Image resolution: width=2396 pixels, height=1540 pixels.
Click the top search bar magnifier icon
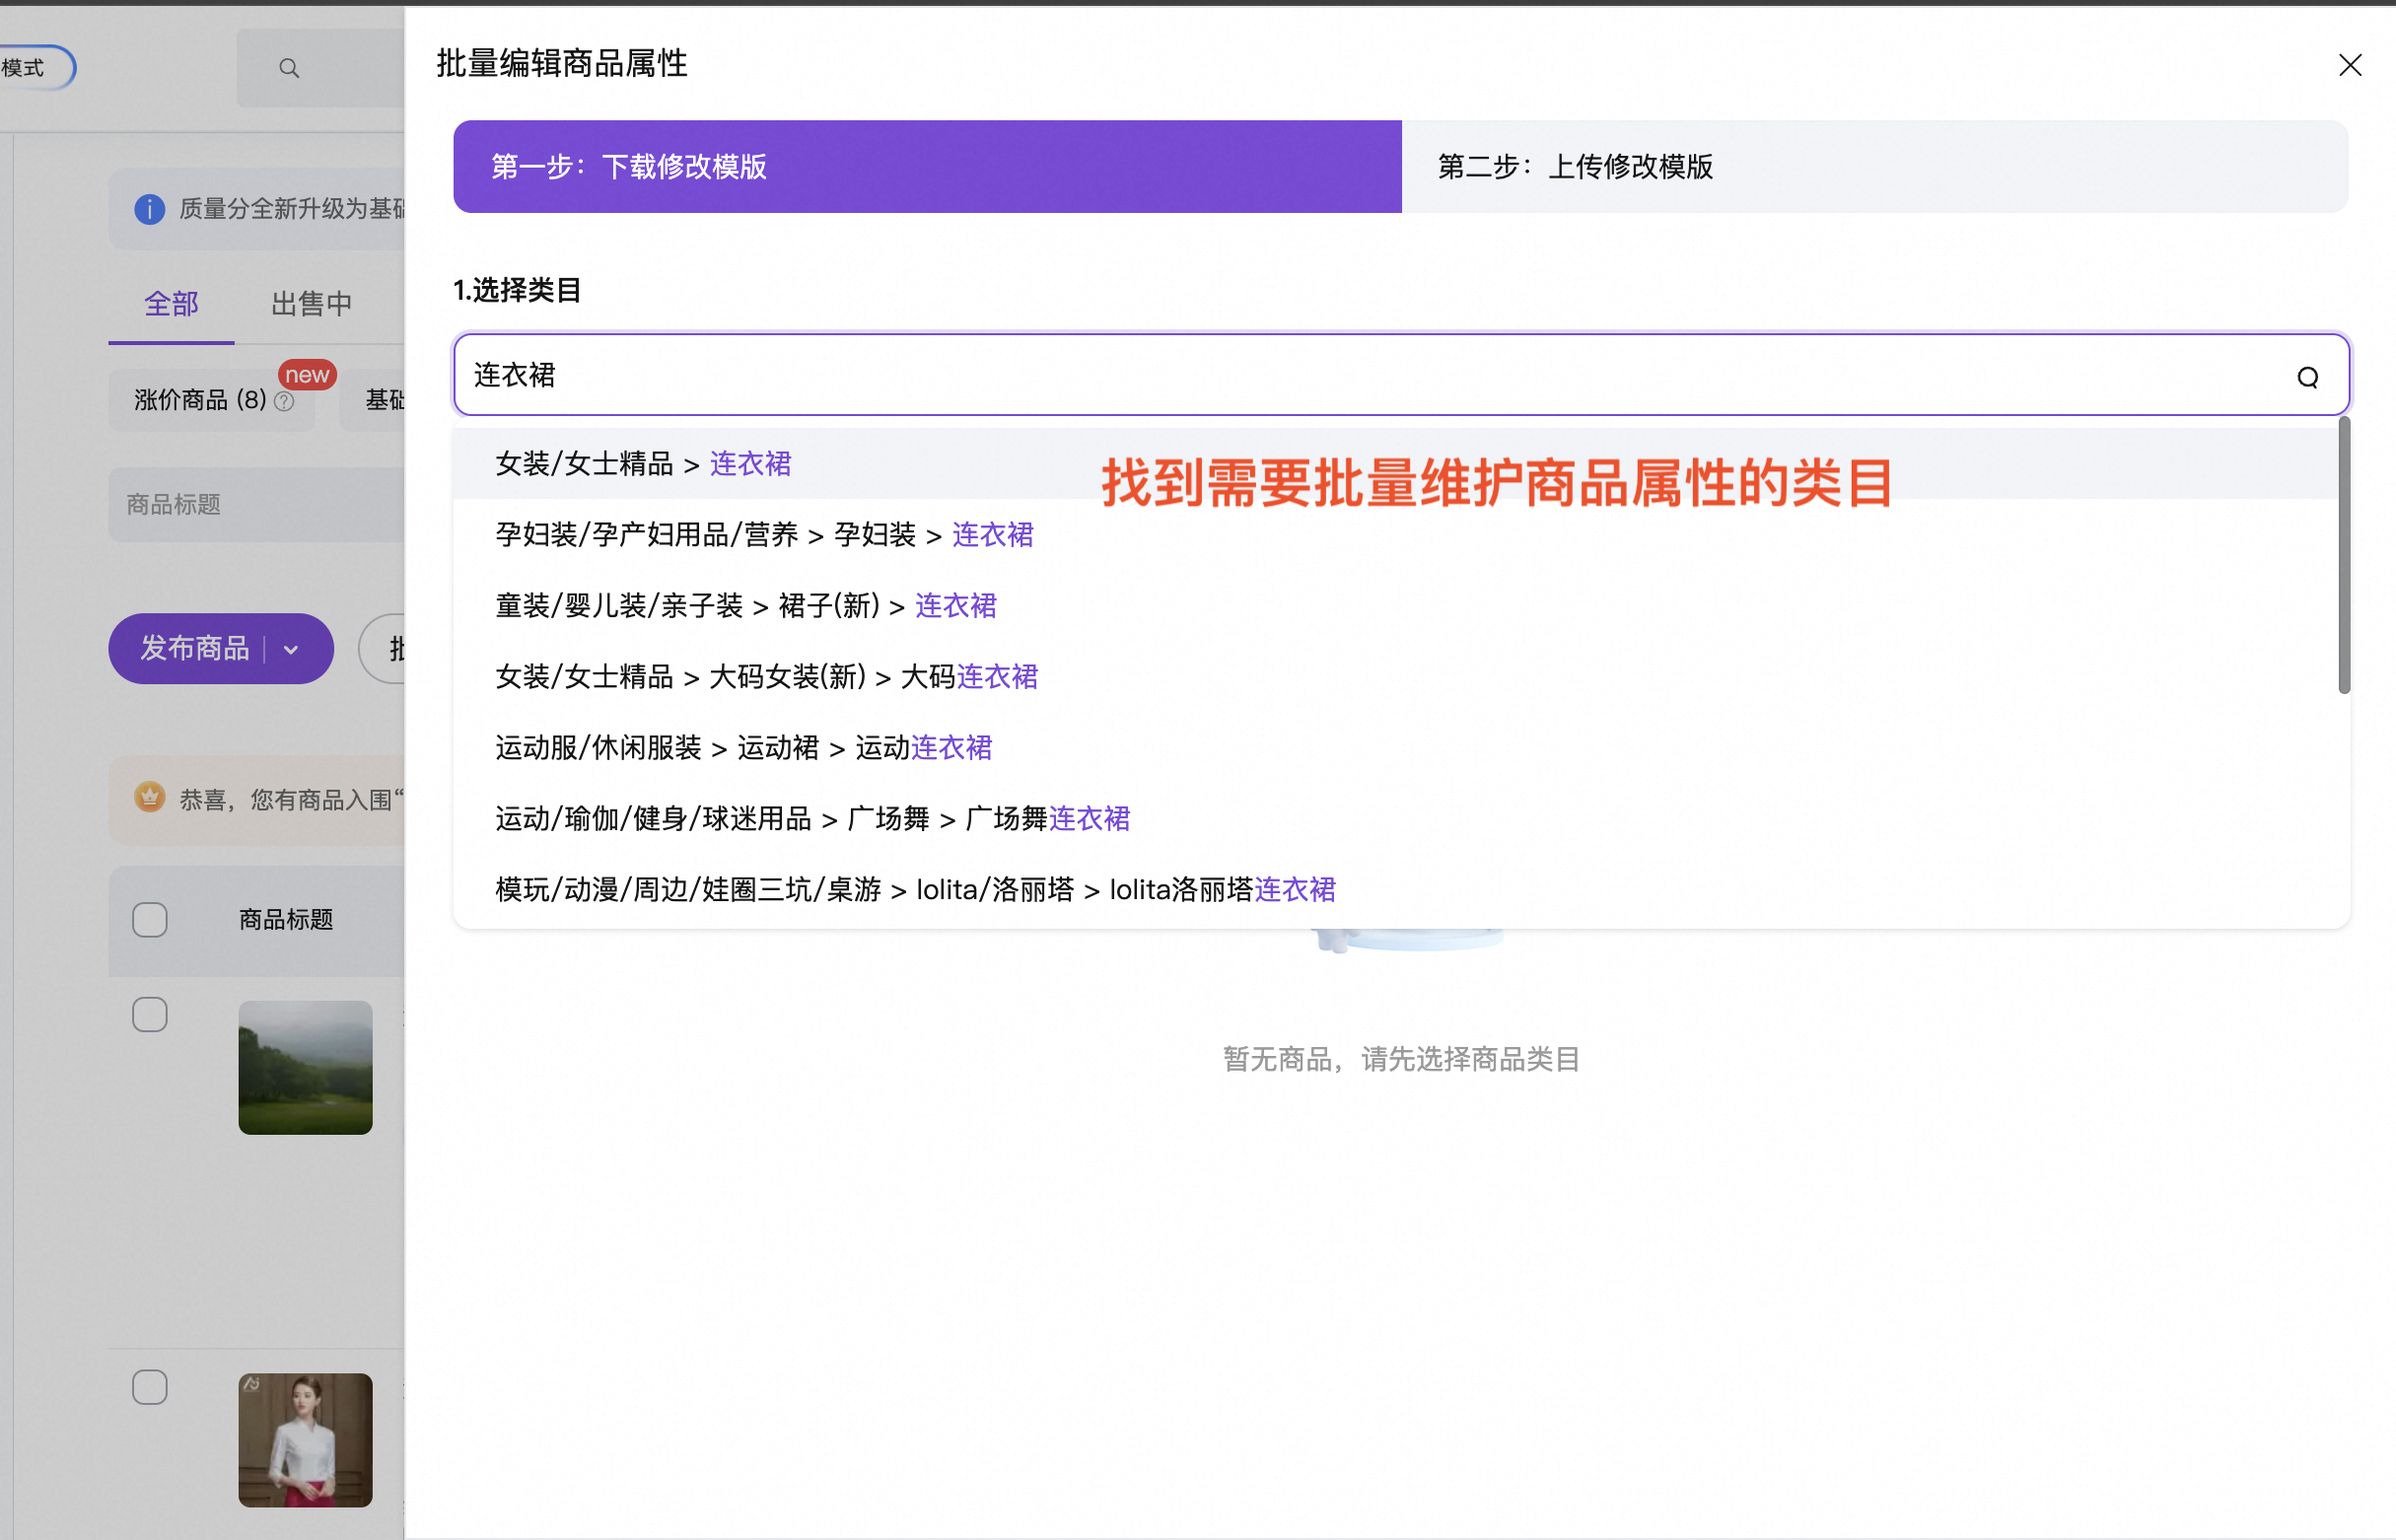289,68
